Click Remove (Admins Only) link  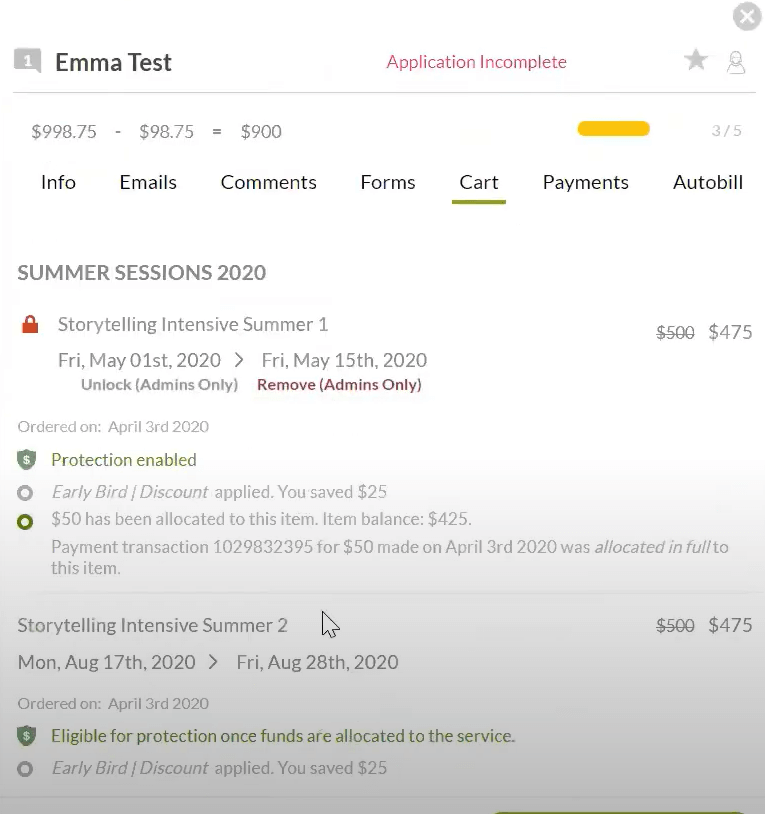[339, 385]
